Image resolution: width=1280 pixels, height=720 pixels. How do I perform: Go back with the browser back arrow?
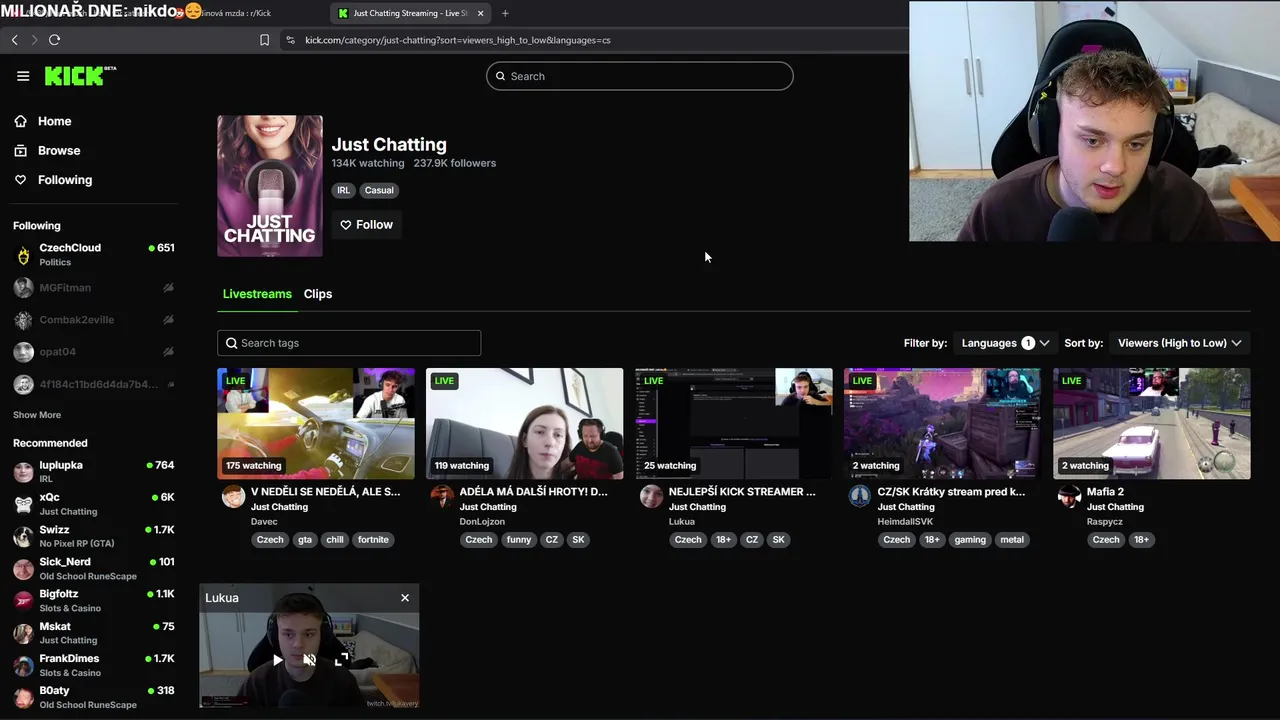coord(15,40)
